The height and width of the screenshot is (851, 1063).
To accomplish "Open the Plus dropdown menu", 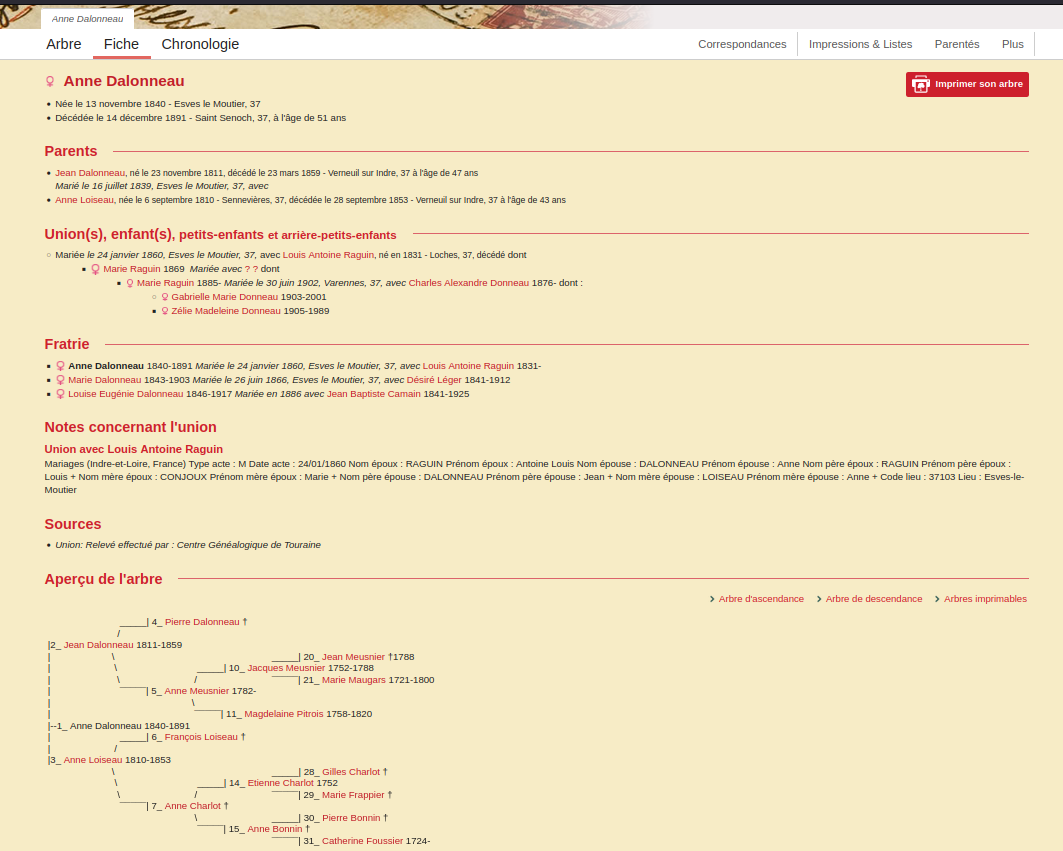I will coord(1012,44).
